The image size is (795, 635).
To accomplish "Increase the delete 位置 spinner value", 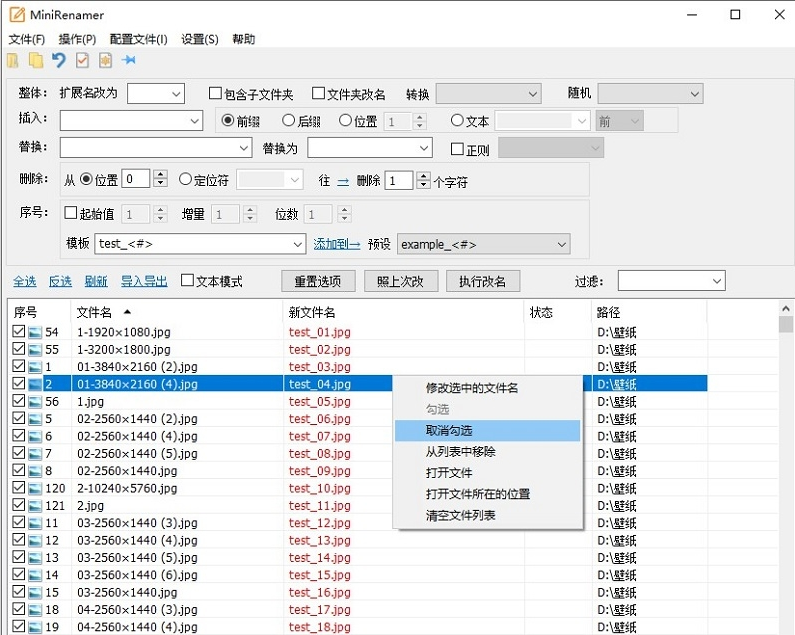I will click(x=161, y=175).
